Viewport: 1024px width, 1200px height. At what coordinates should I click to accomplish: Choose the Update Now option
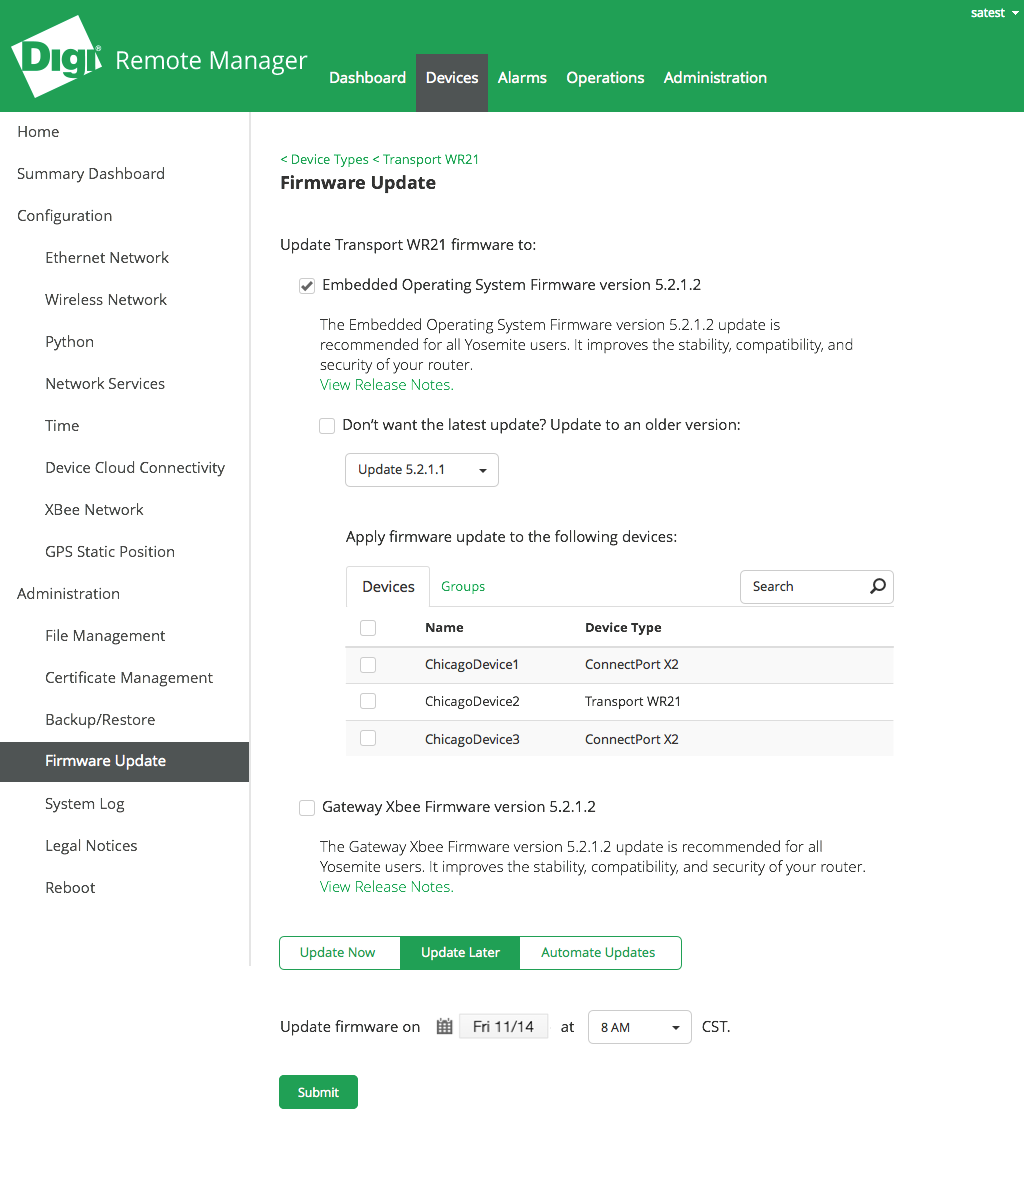point(339,953)
